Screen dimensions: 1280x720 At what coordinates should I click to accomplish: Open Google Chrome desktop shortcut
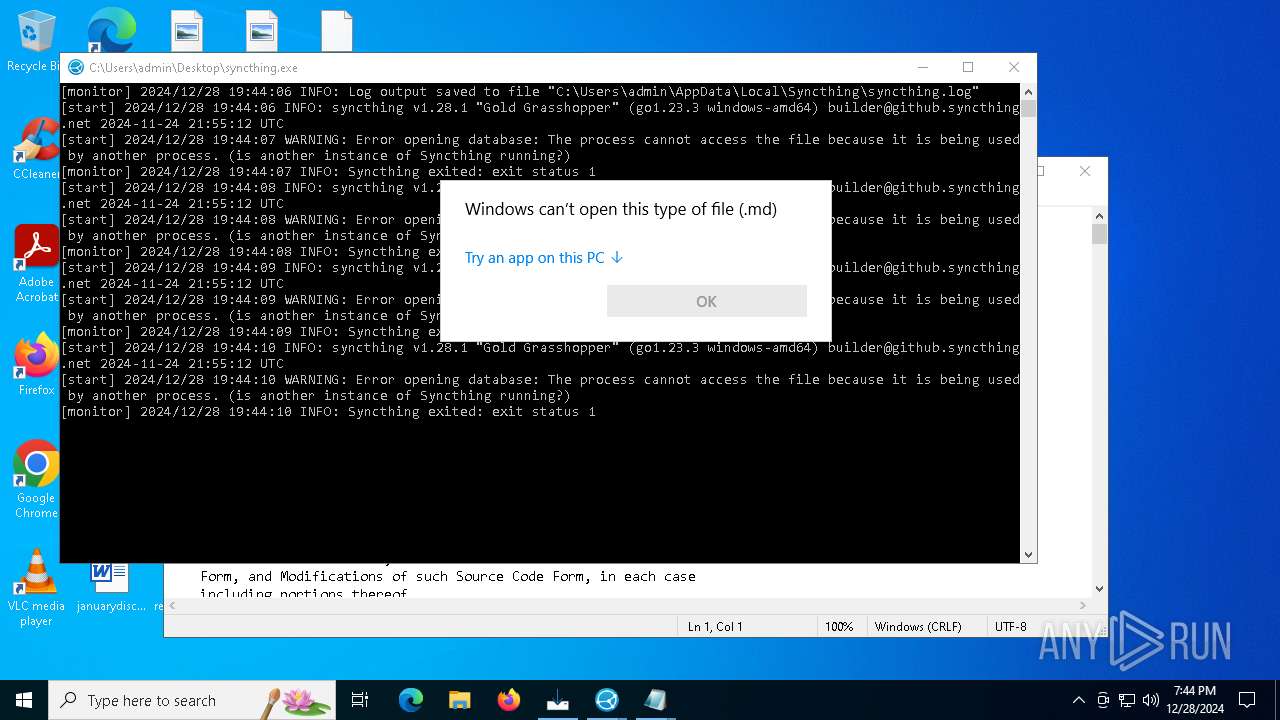pyautogui.click(x=36, y=479)
